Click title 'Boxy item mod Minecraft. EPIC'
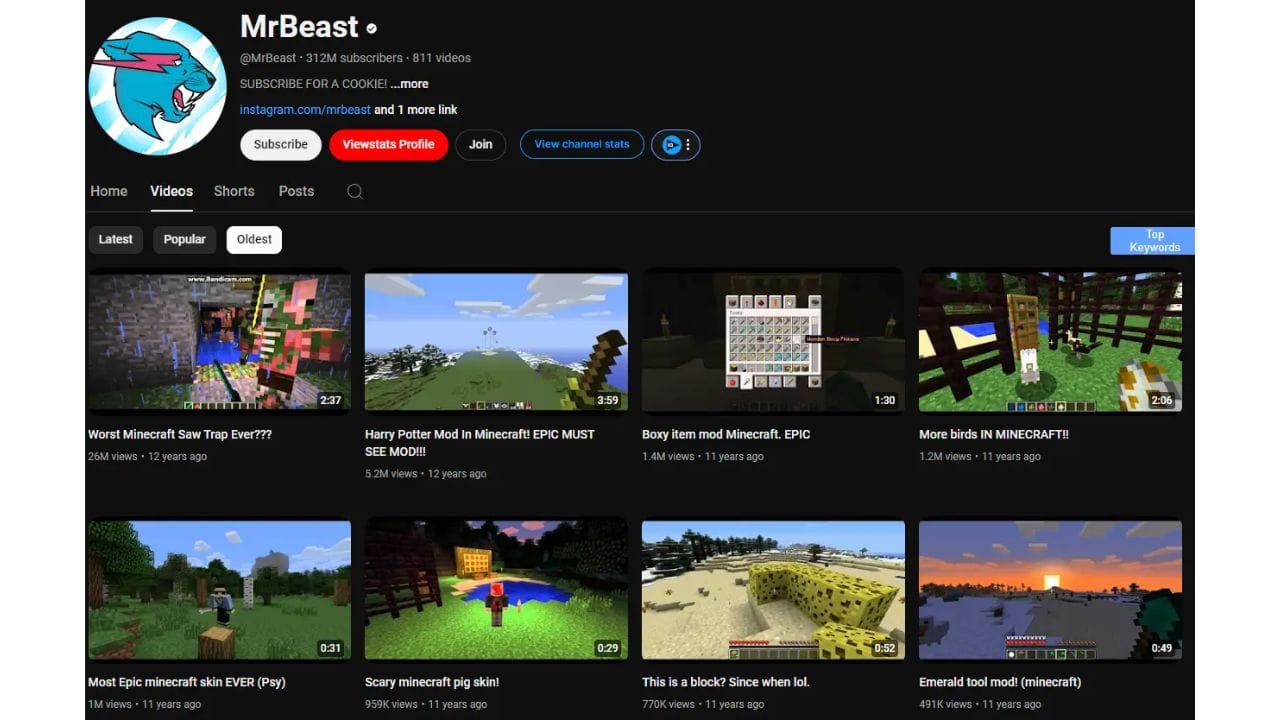Viewport: 1280px width, 720px height. click(x=726, y=435)
